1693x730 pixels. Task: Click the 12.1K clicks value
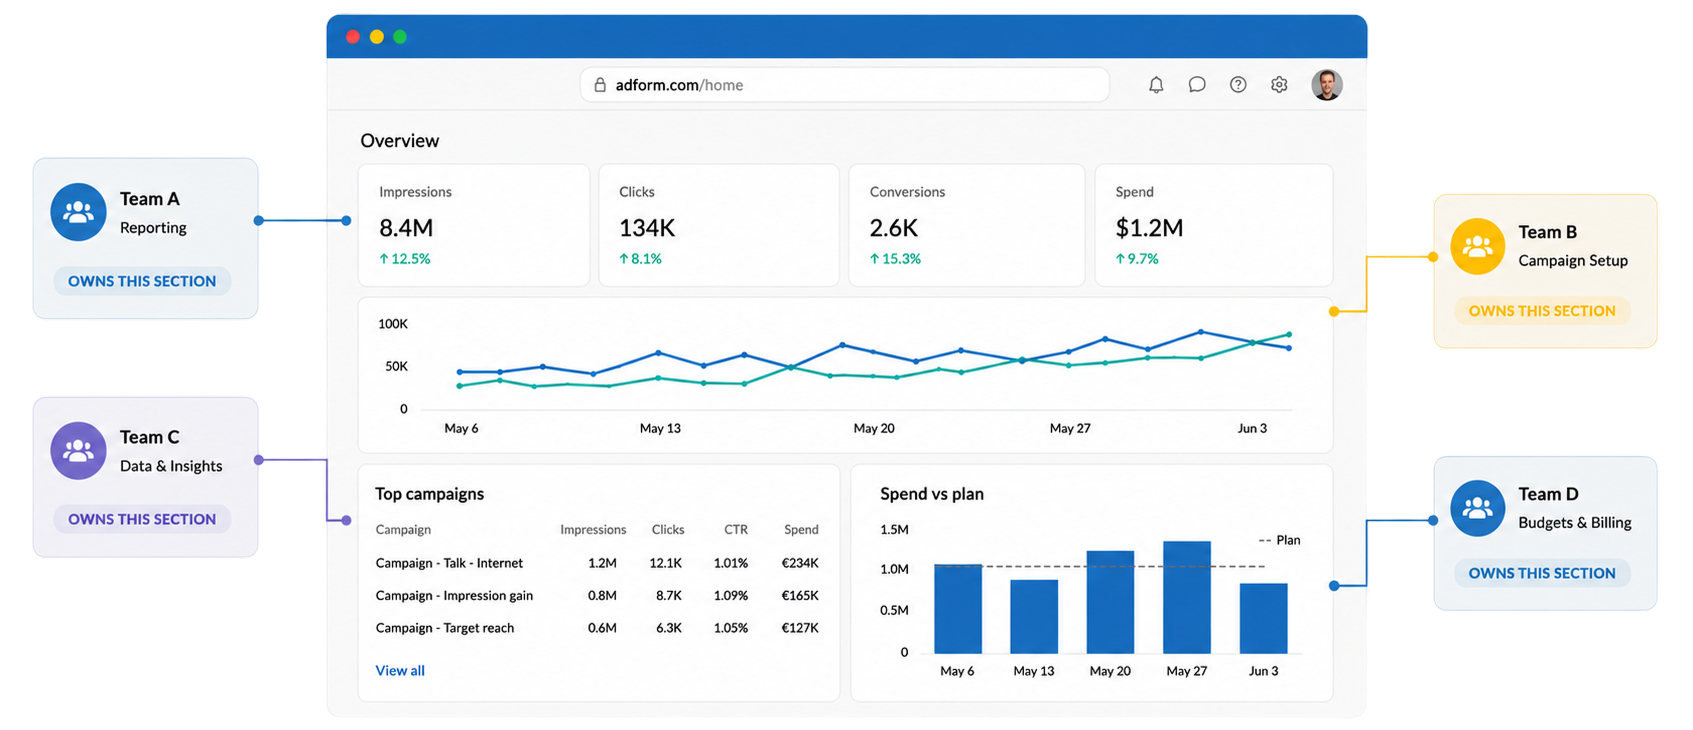[665, 563]
